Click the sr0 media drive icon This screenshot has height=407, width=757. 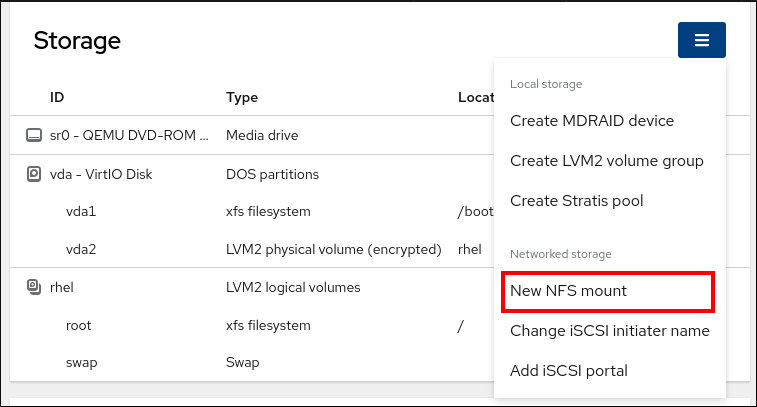[x=34, y=135]
